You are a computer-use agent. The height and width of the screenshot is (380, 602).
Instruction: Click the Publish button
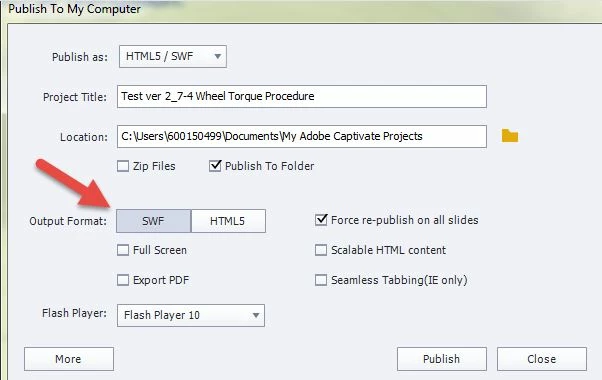pos(442,359)
